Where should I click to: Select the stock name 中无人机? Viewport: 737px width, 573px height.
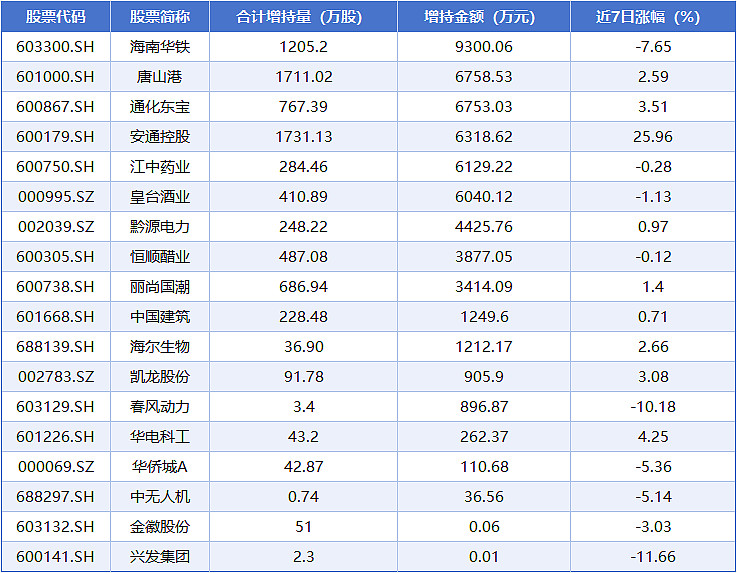point(160,497)
